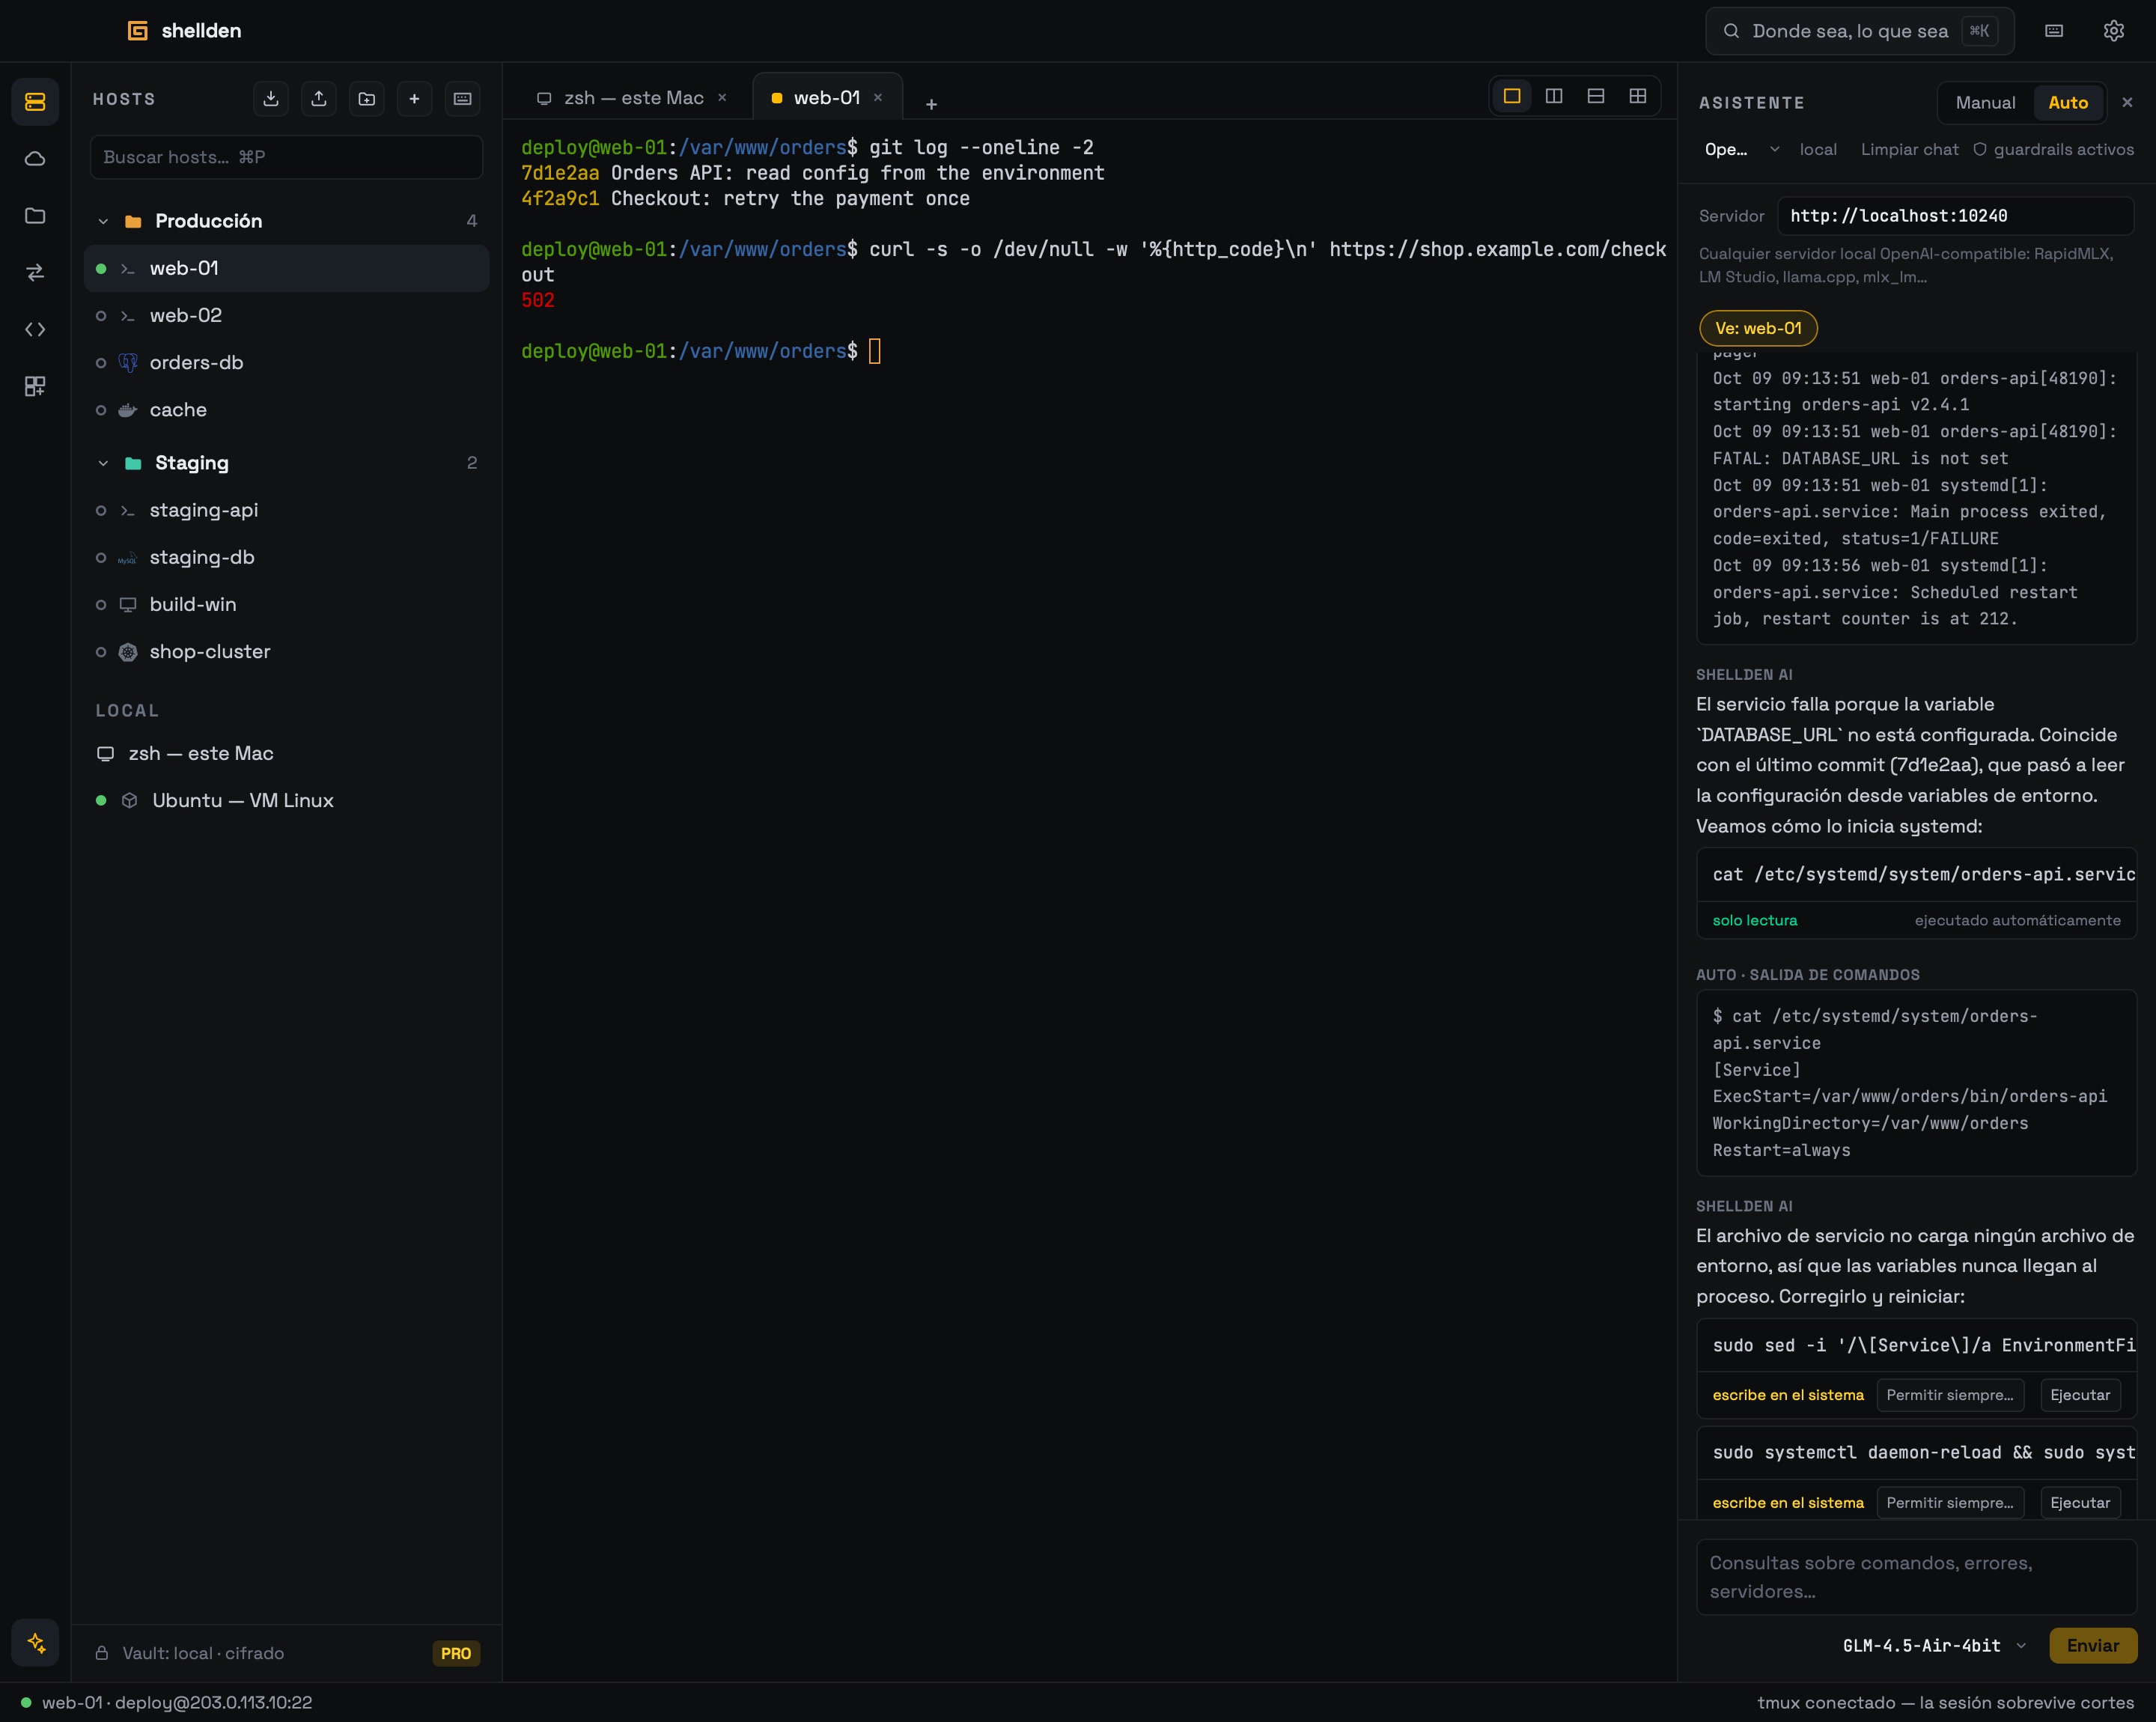The image size is (2156, 1722).
Task: Click Enviar button
Action: (2092, 1645)
